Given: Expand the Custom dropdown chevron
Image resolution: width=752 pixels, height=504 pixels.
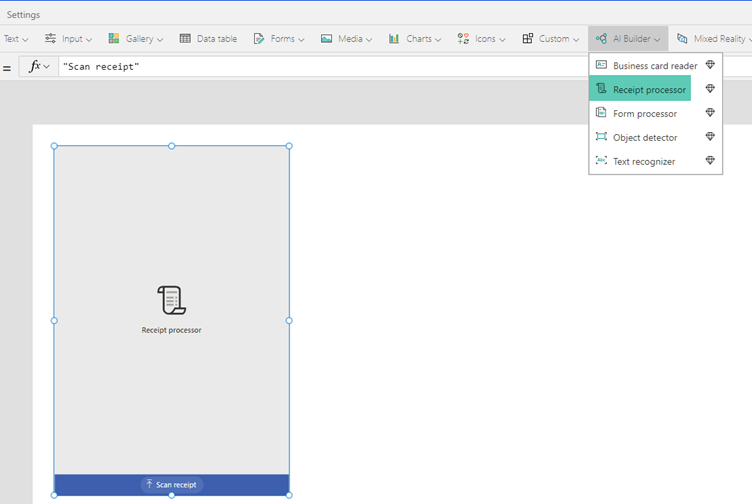Looking at the screenshot, I should point(576,39).
